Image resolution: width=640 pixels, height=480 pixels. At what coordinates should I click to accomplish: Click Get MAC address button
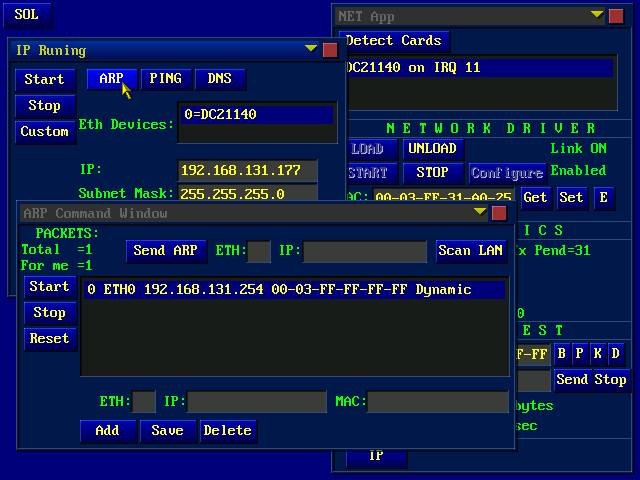click(536, 198)
